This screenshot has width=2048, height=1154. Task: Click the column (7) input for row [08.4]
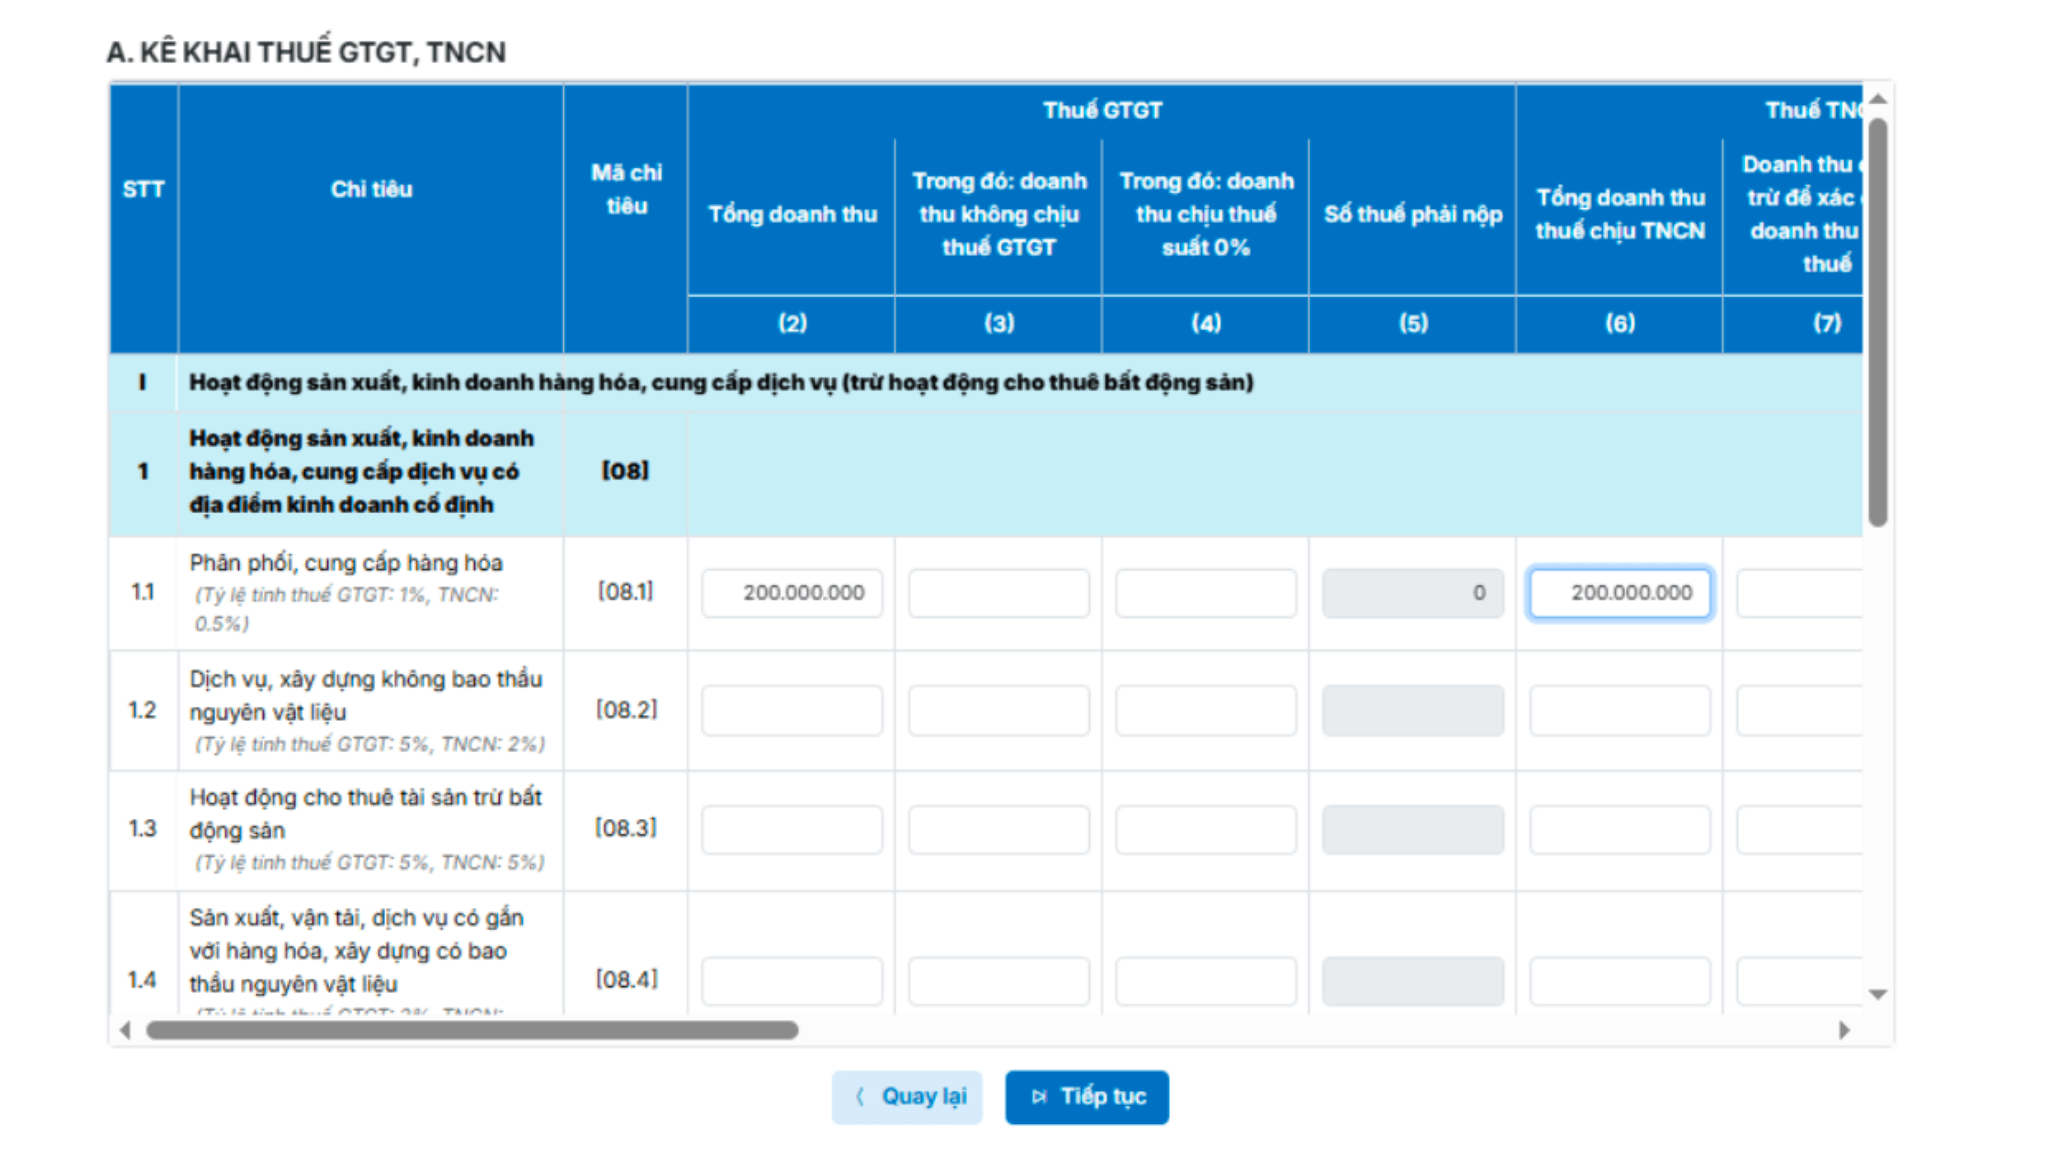click(x=1800, y=981)
